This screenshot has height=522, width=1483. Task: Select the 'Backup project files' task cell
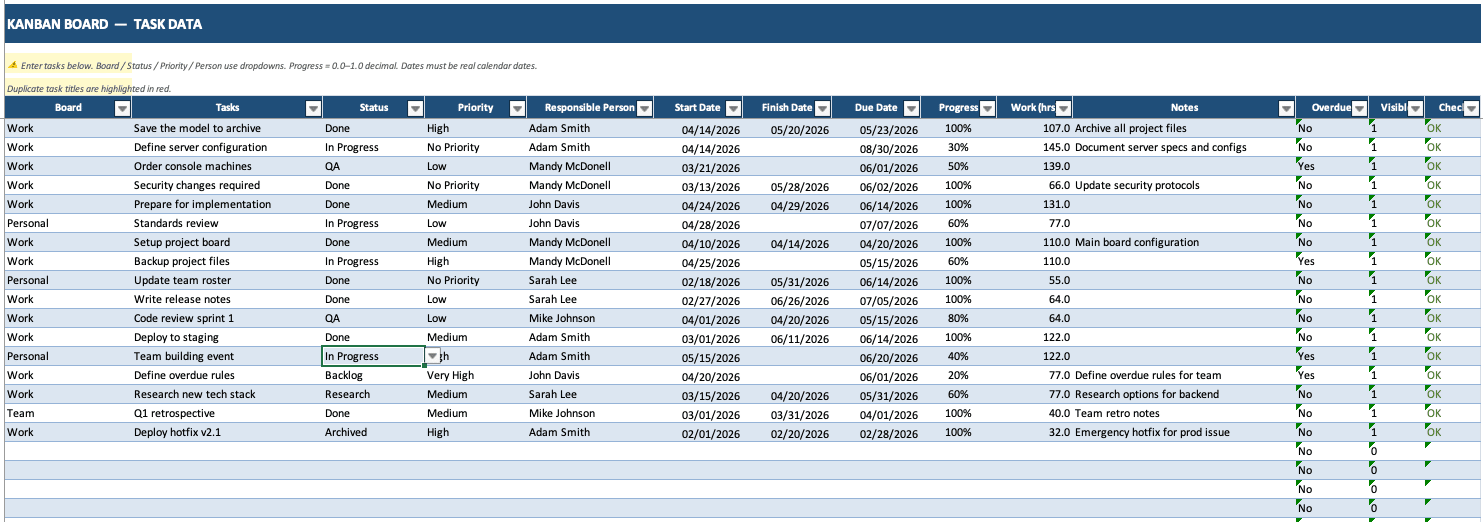tap(227, 261)
